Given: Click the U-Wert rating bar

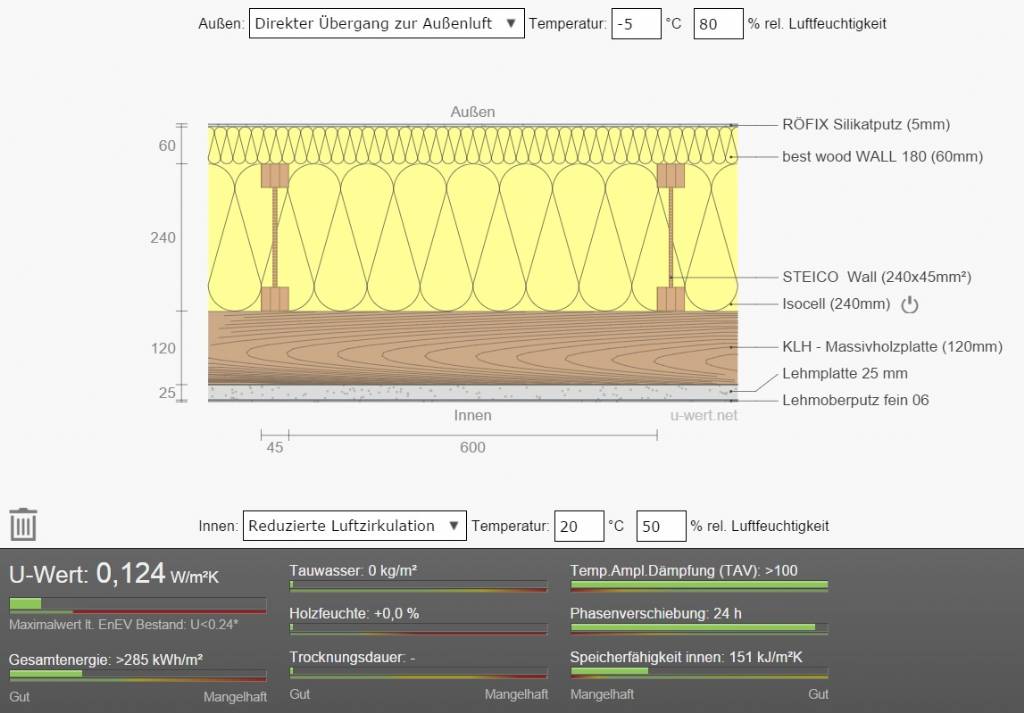Looking at the screenshot, I should click(137, 605).
